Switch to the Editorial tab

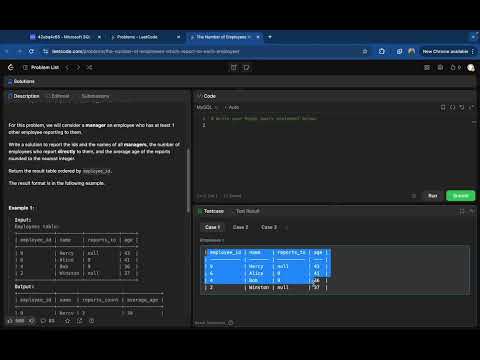[58, 96]
